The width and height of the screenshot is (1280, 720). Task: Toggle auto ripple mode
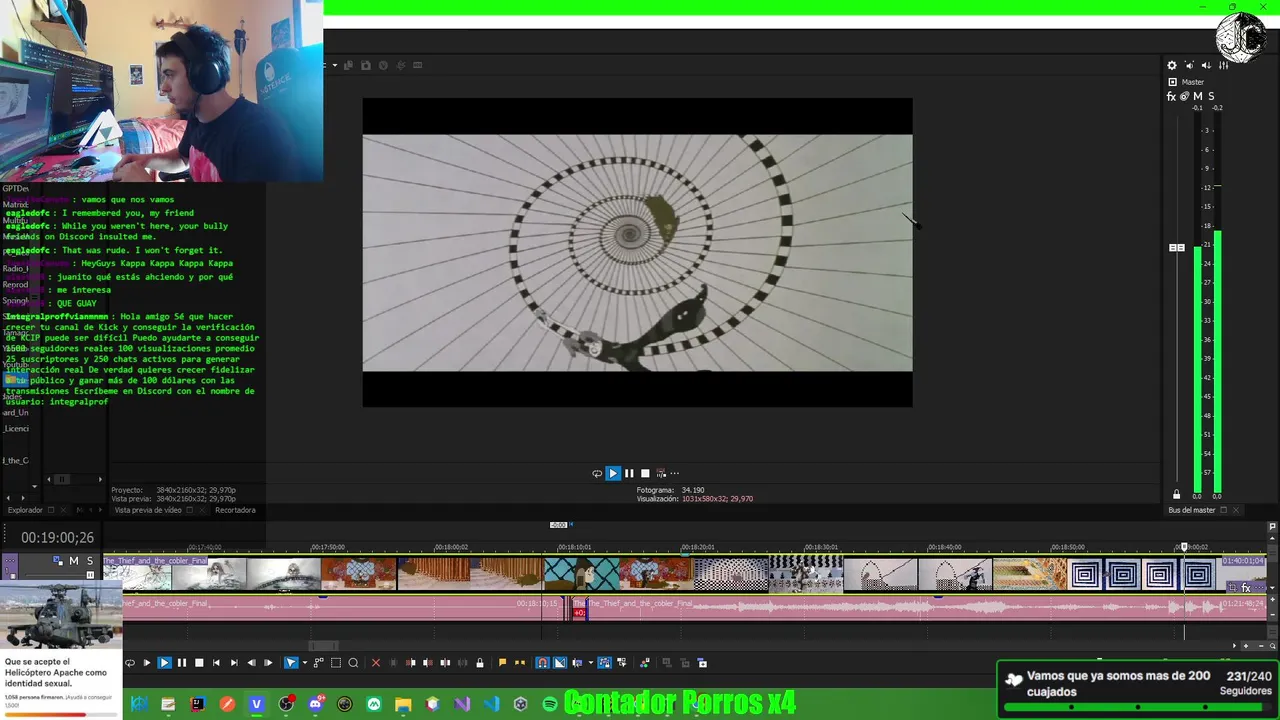tap(578, 662)
